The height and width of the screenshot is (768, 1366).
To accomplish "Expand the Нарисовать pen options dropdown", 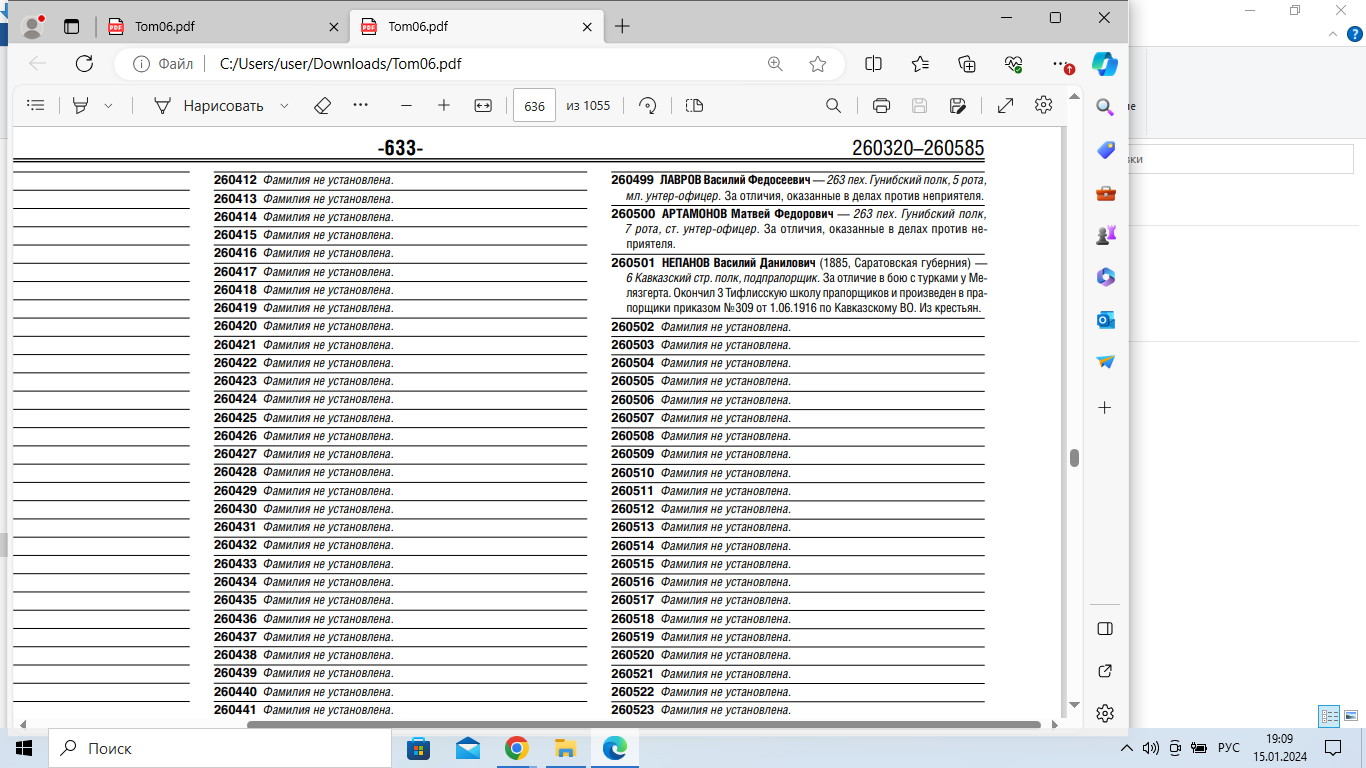I will pyautogui.click(x=284, y=105).
